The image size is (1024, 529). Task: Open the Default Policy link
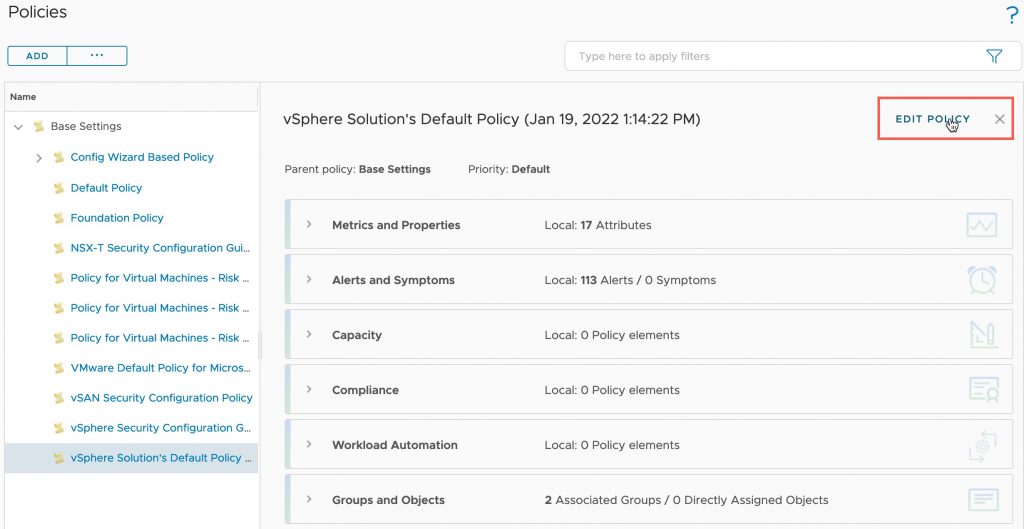[106, 188]
